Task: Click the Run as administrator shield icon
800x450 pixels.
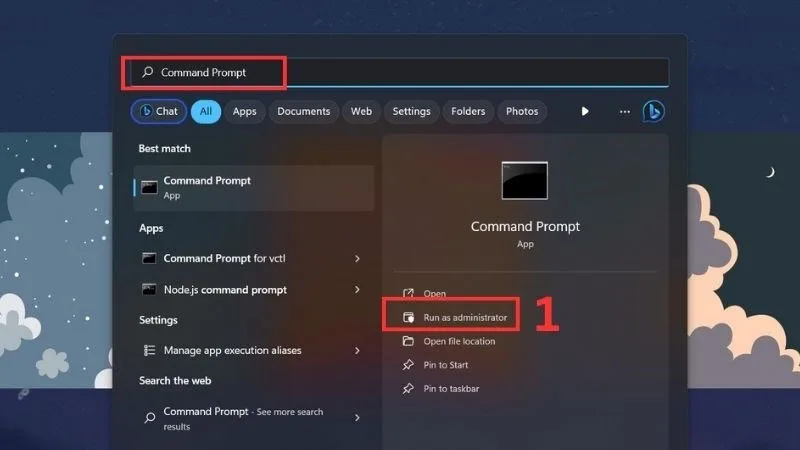Action: pos(408,317)
